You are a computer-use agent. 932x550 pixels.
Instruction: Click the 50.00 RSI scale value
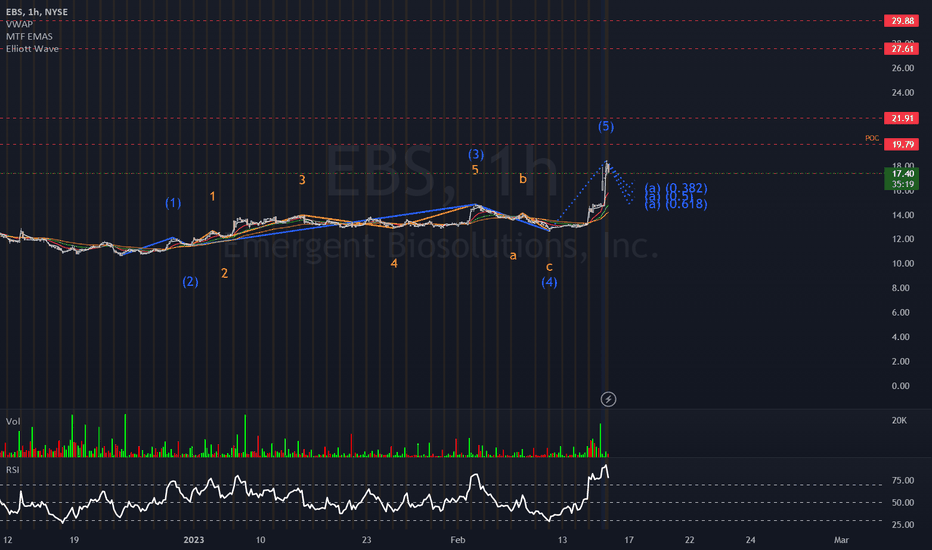903,502
